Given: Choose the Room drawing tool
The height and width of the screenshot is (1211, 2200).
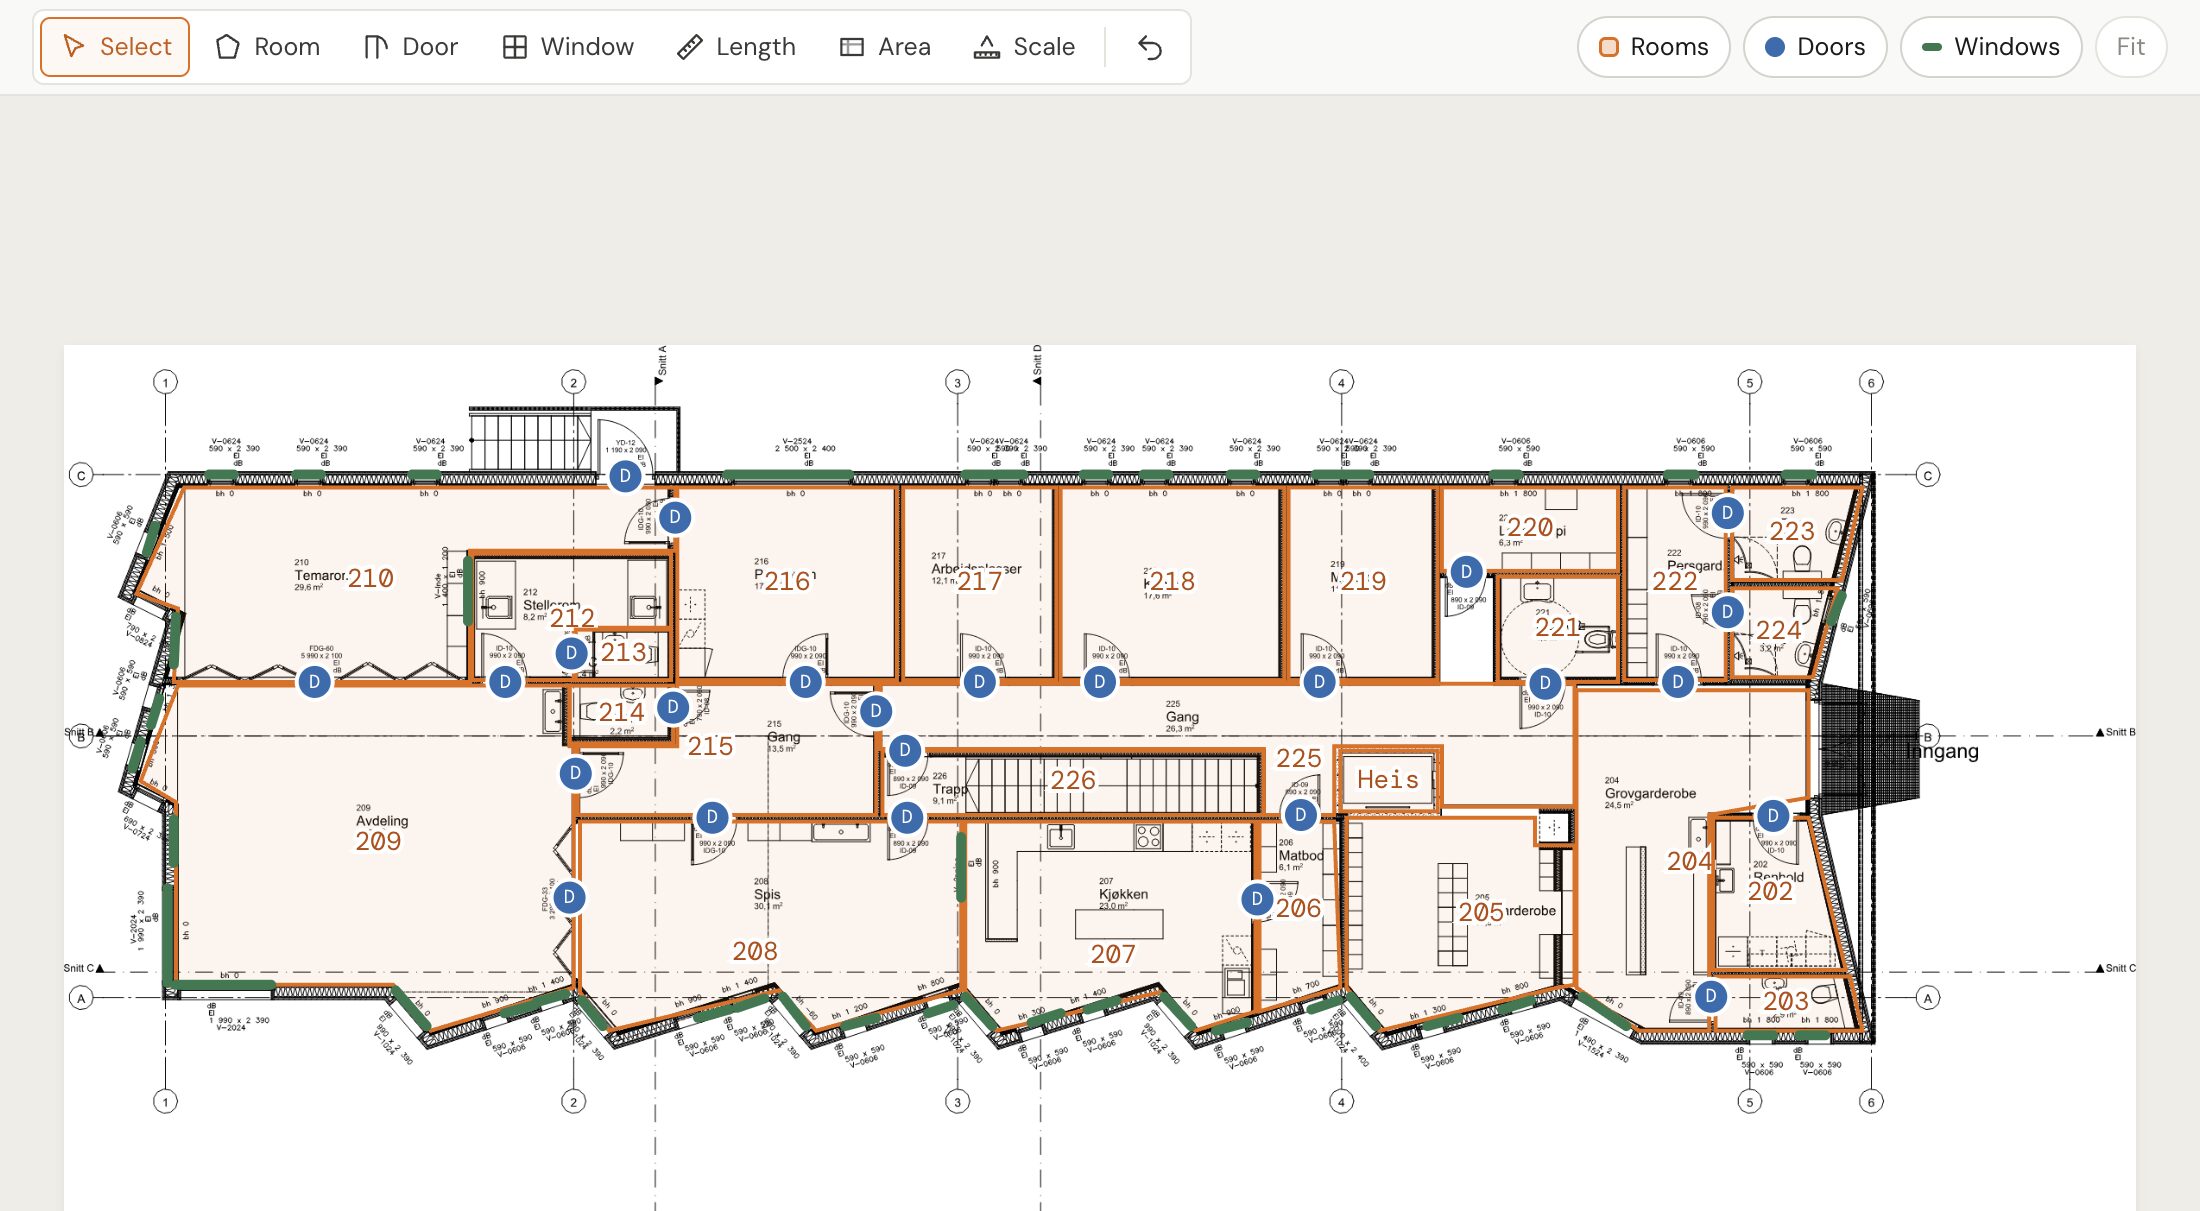Looking at the screenshot, I should pos(268,47).
